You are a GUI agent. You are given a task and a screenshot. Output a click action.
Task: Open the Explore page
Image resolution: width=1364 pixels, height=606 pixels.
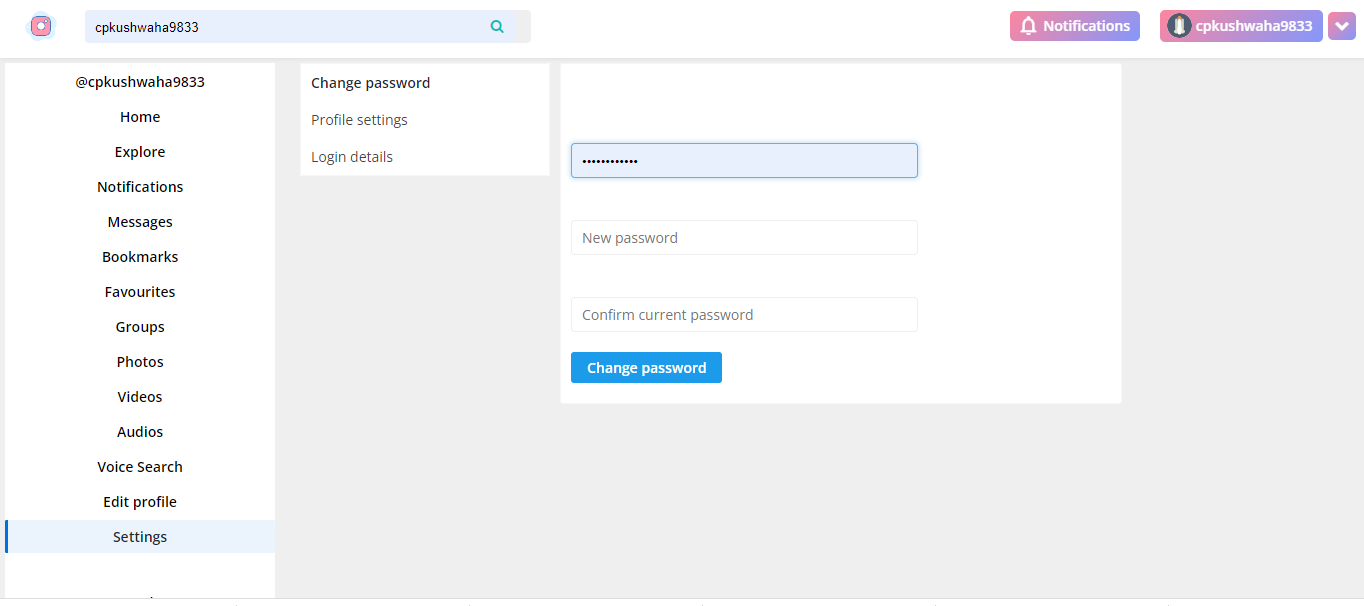point(139,151)
